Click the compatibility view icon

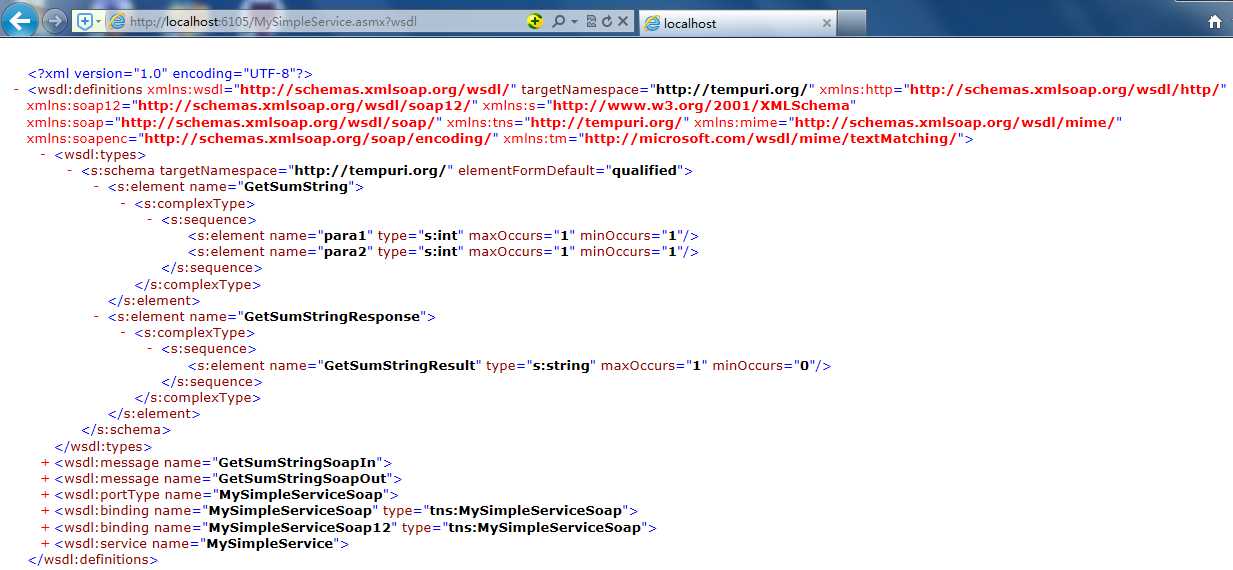(591, 21)
